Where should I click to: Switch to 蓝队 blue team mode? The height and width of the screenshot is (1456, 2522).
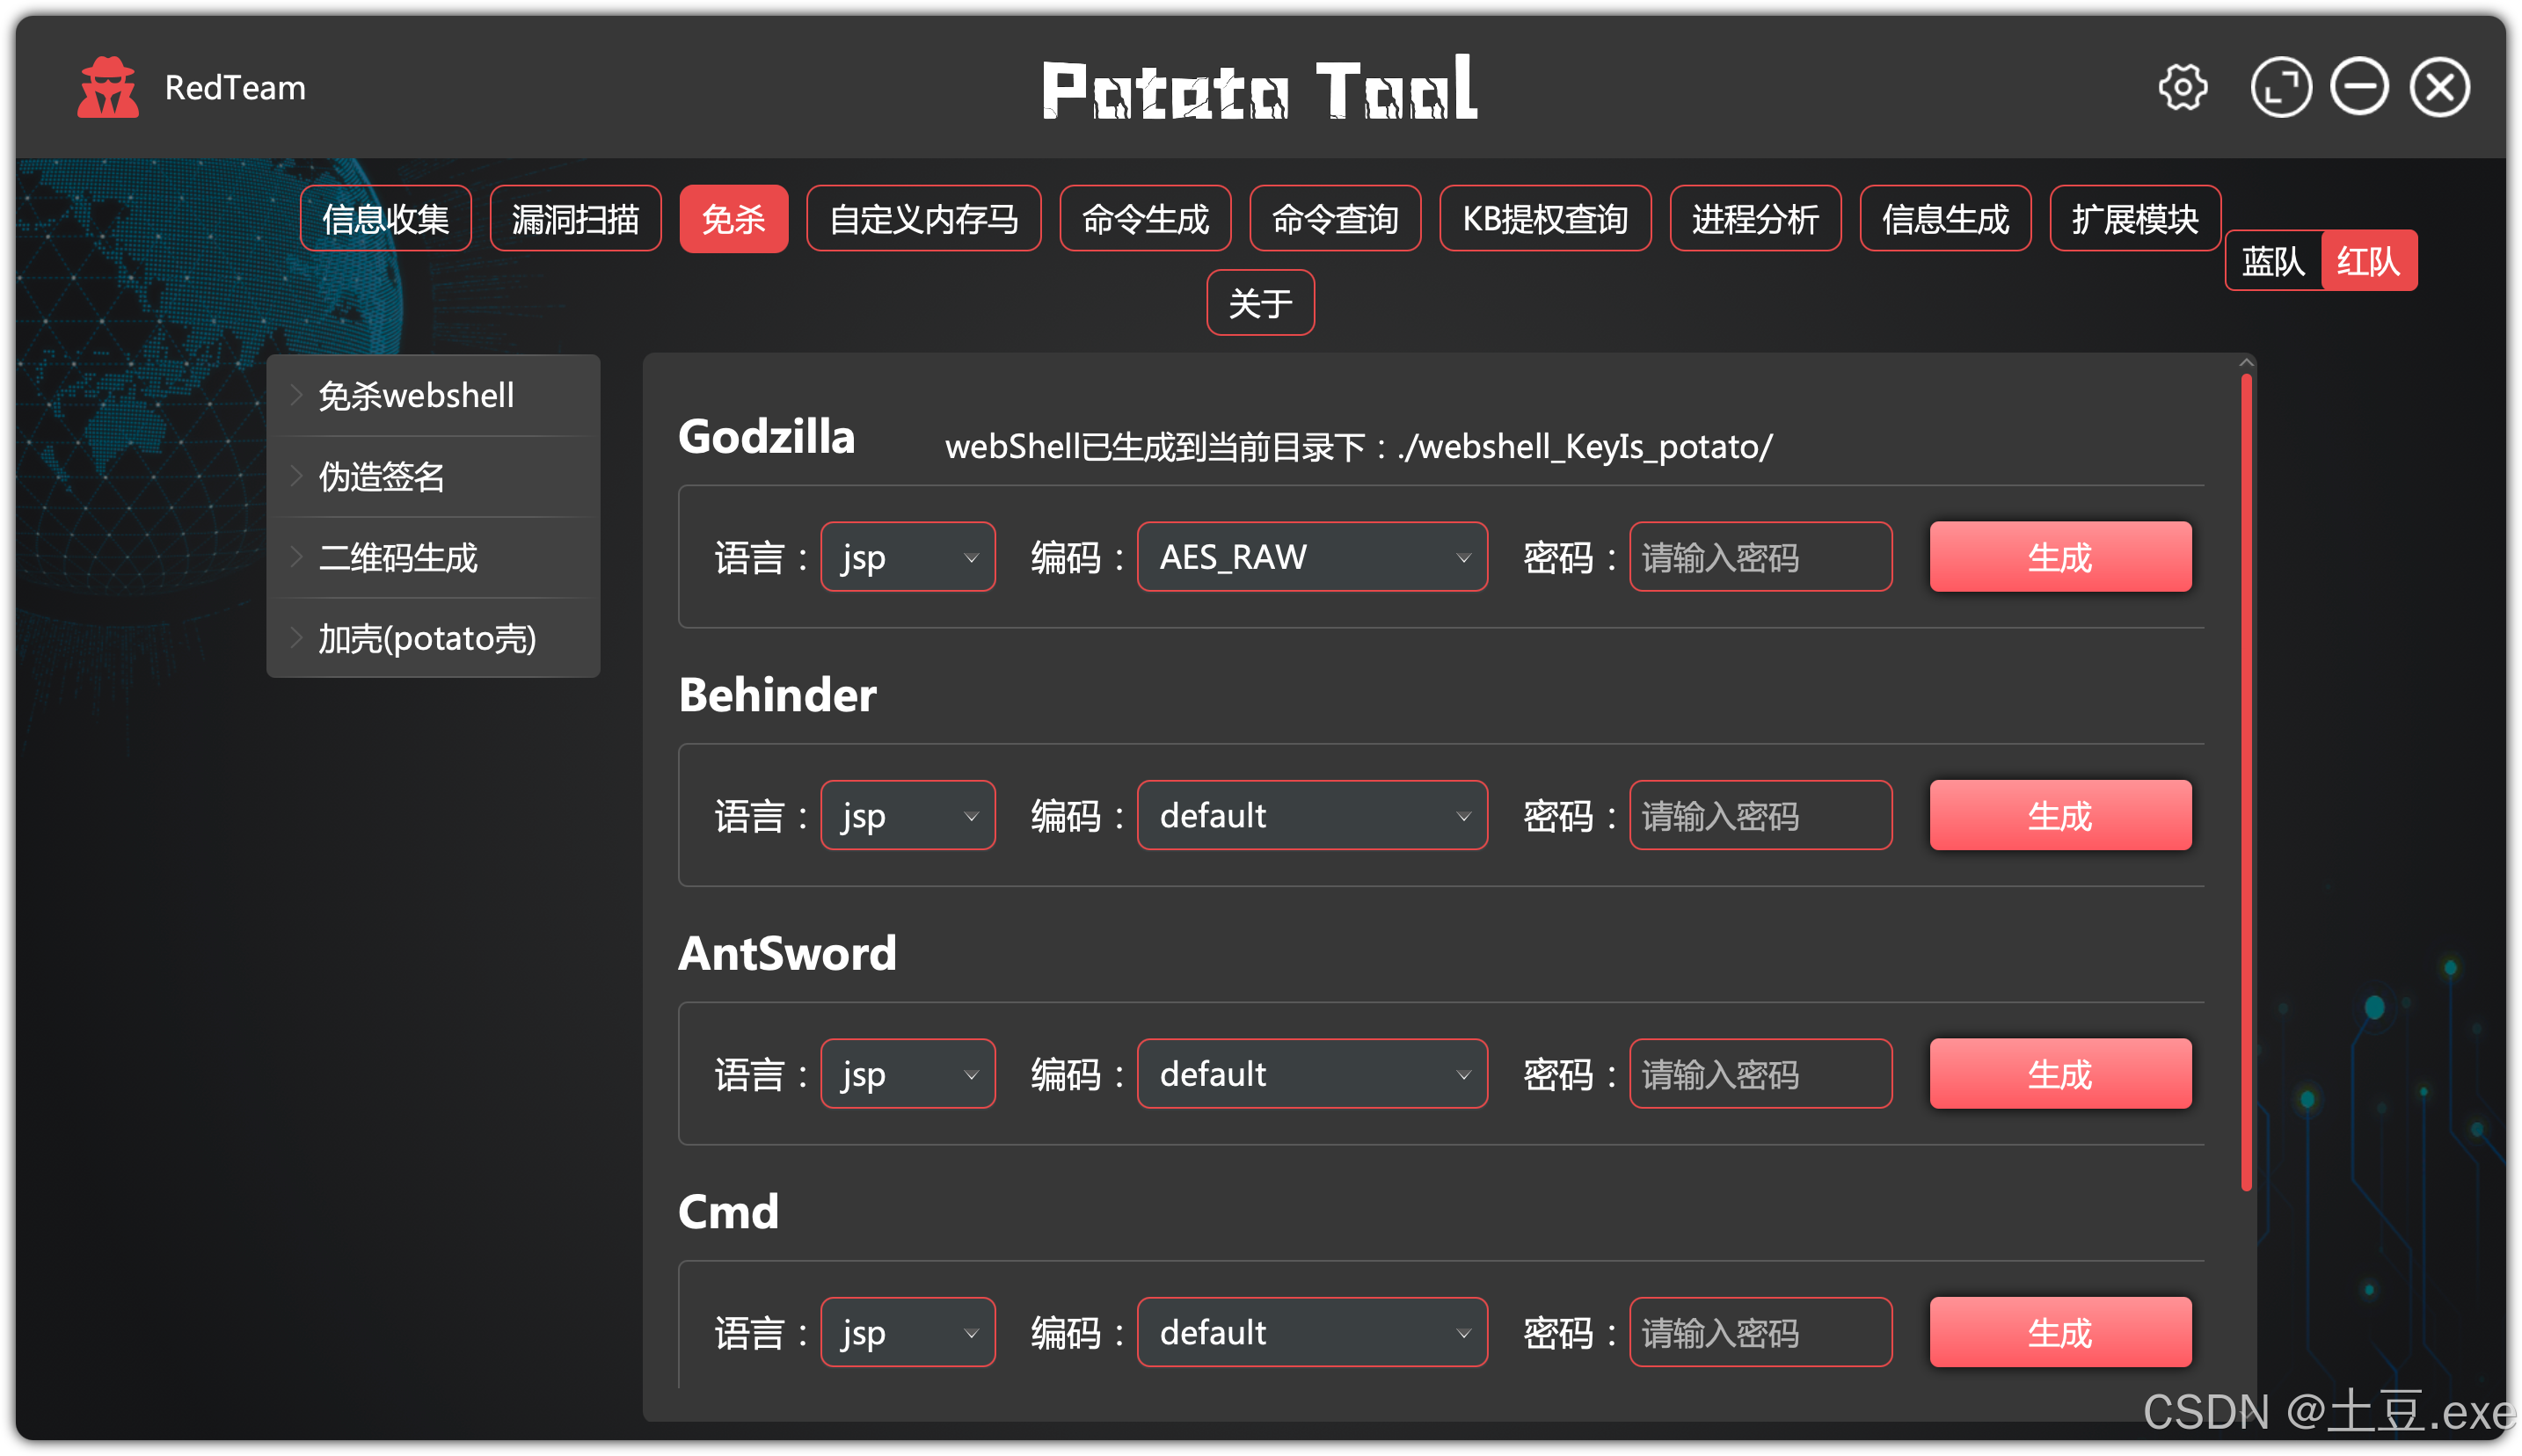(2272, 261)
